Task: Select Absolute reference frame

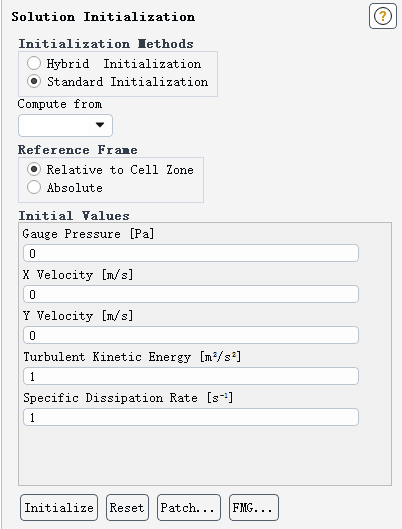Action: (x=34, y=187)
